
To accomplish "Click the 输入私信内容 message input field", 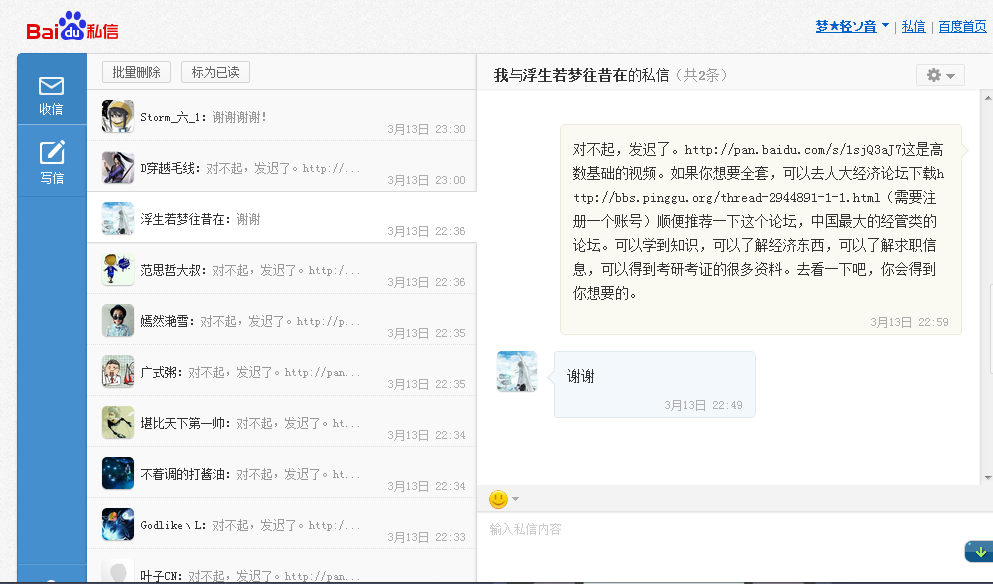I will (720, 540).
